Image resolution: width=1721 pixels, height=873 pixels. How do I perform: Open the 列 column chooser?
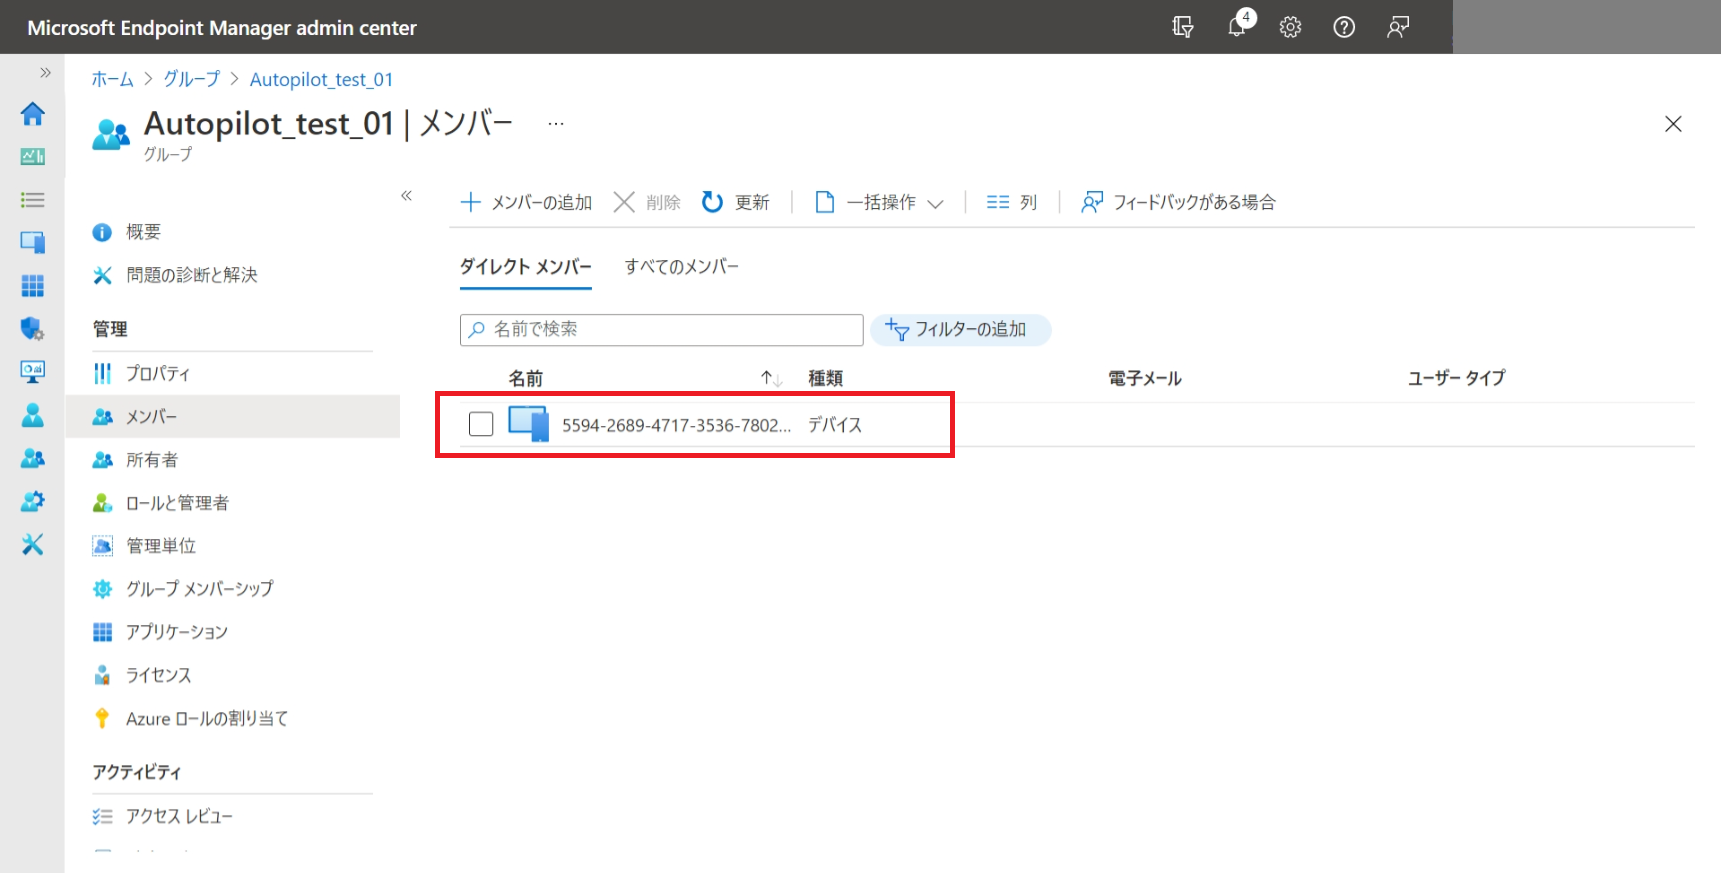1012,202
